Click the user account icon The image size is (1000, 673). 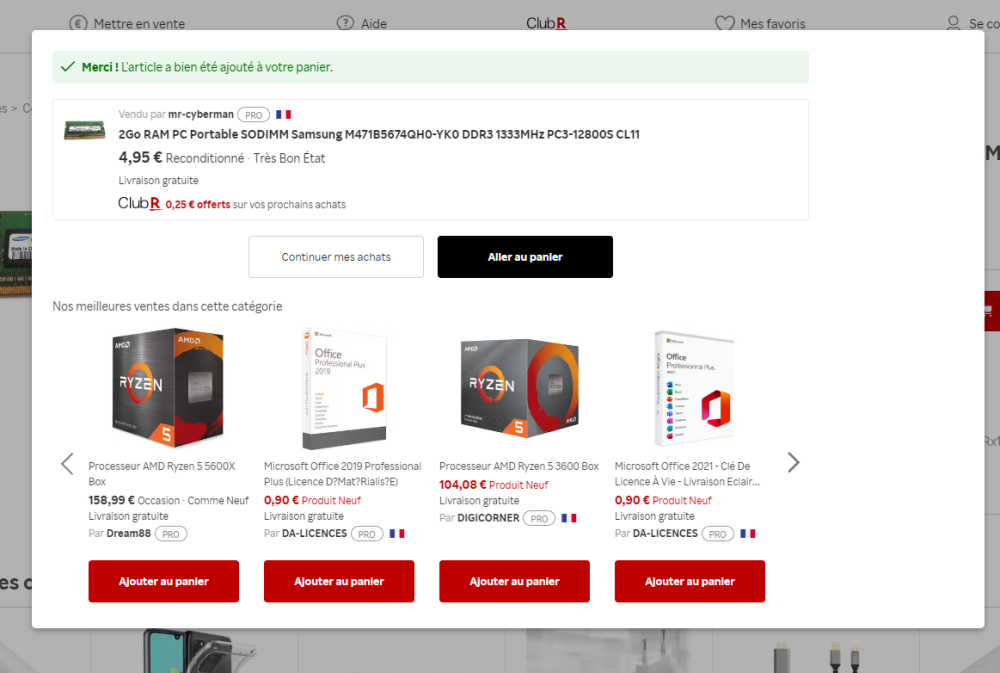(953, 24)
